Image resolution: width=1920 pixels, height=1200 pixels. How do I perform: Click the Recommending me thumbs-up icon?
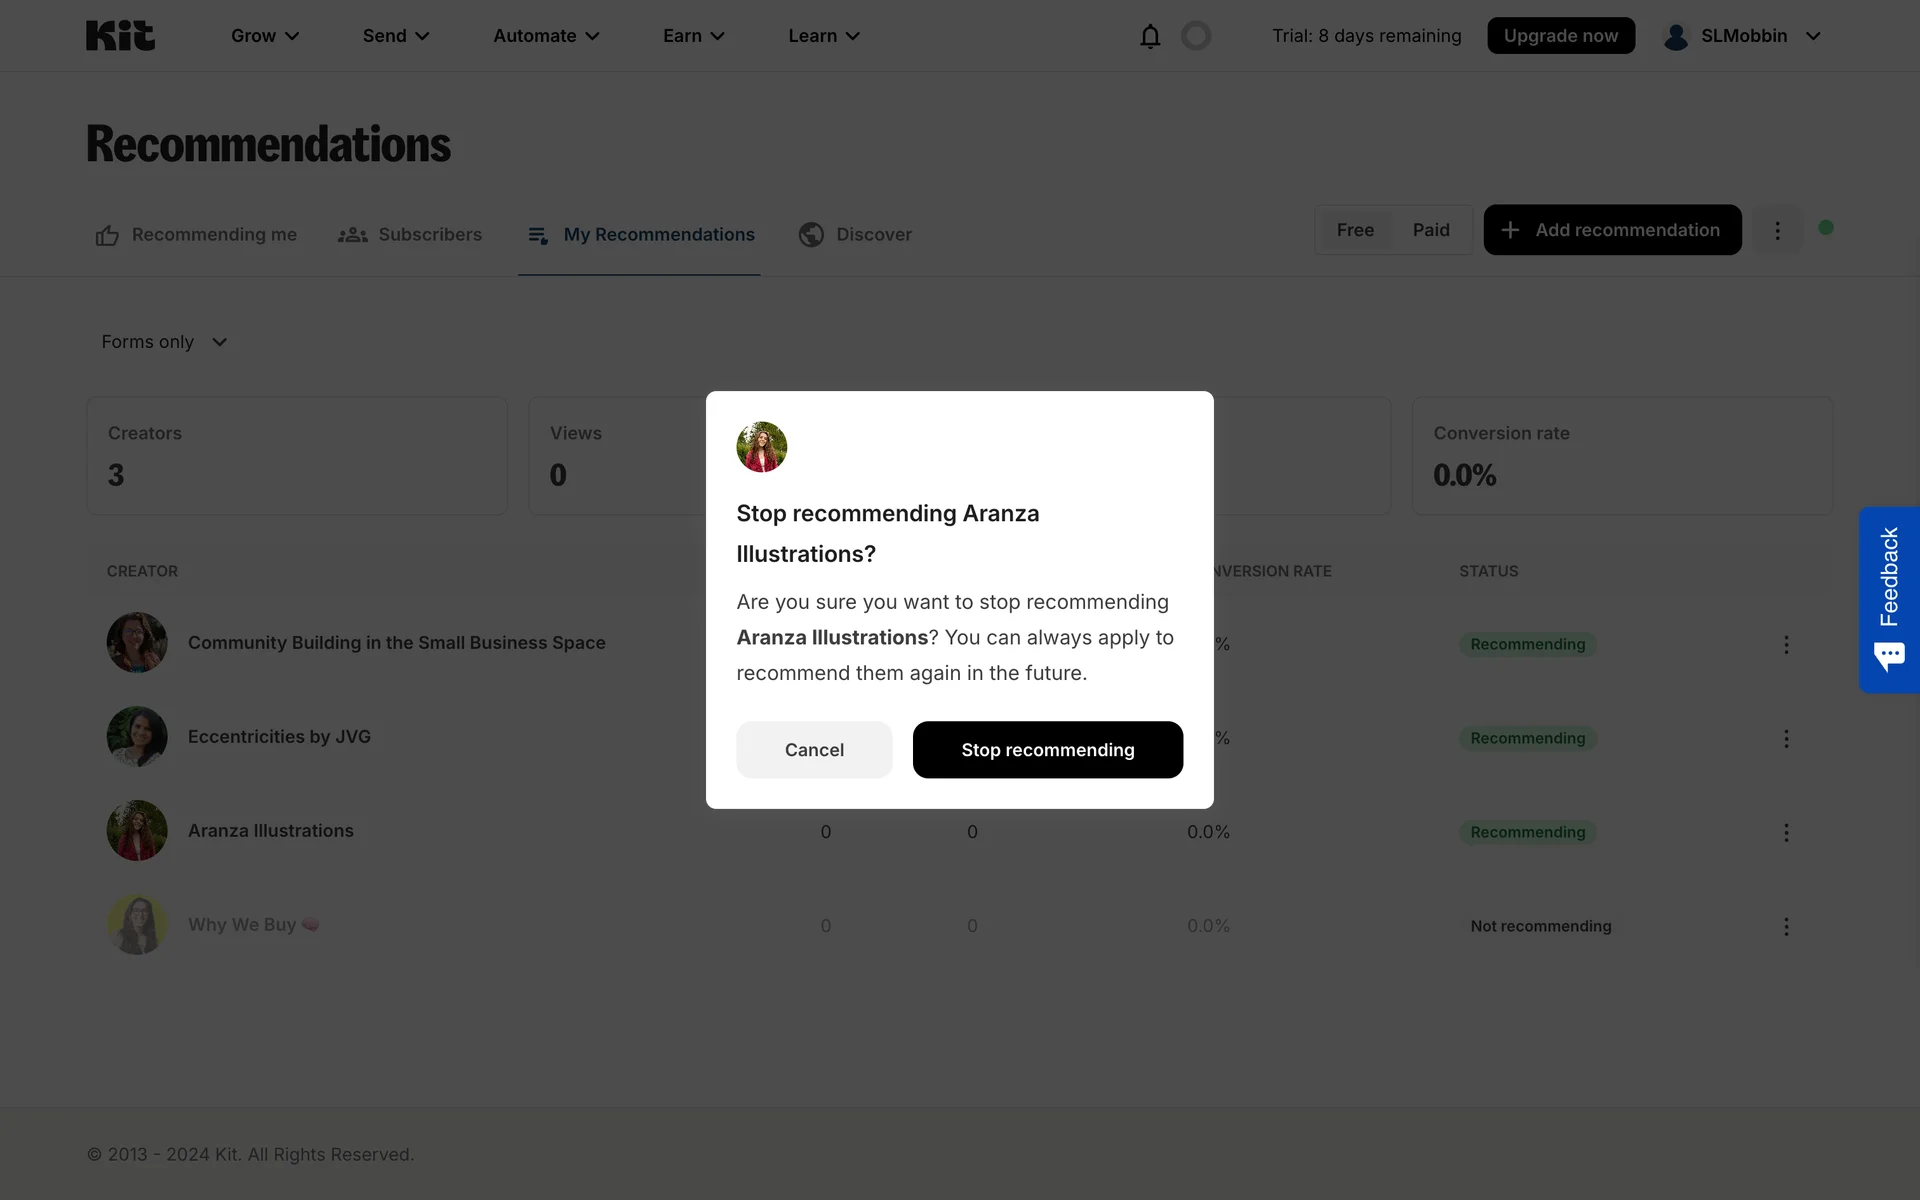point(107,235)
